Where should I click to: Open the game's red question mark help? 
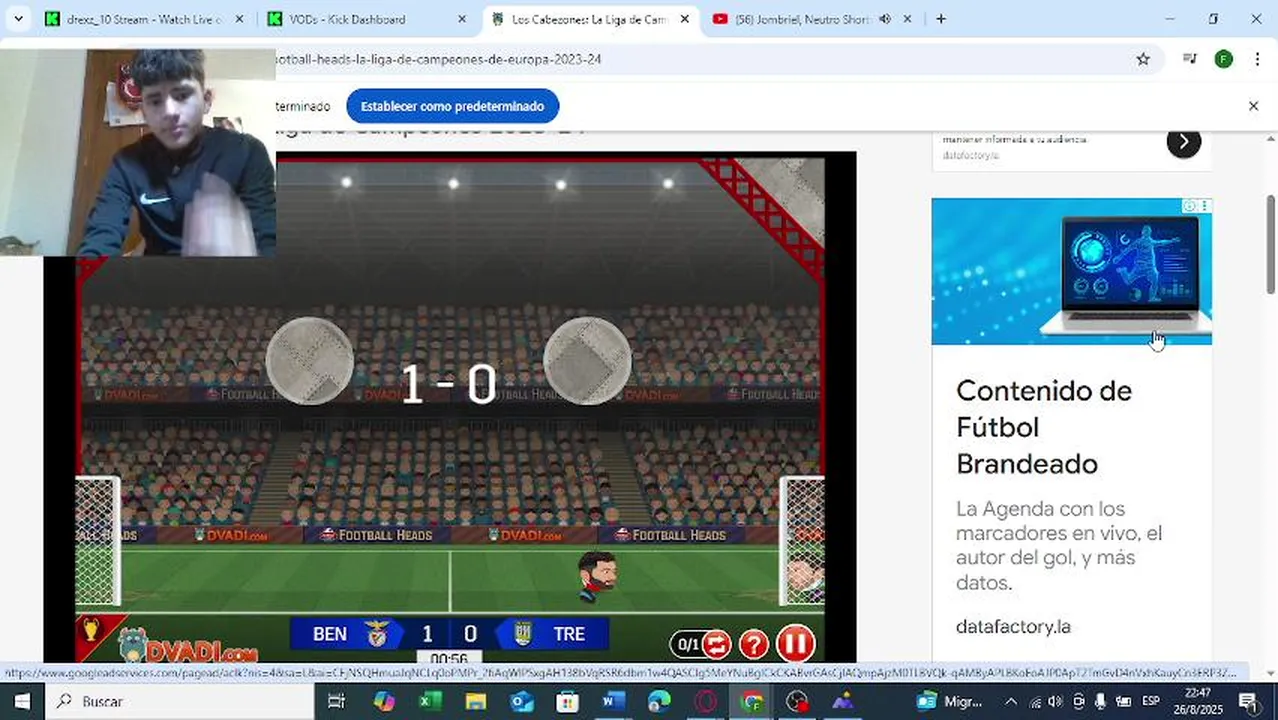pyautogui.click(x=754, y=645)
